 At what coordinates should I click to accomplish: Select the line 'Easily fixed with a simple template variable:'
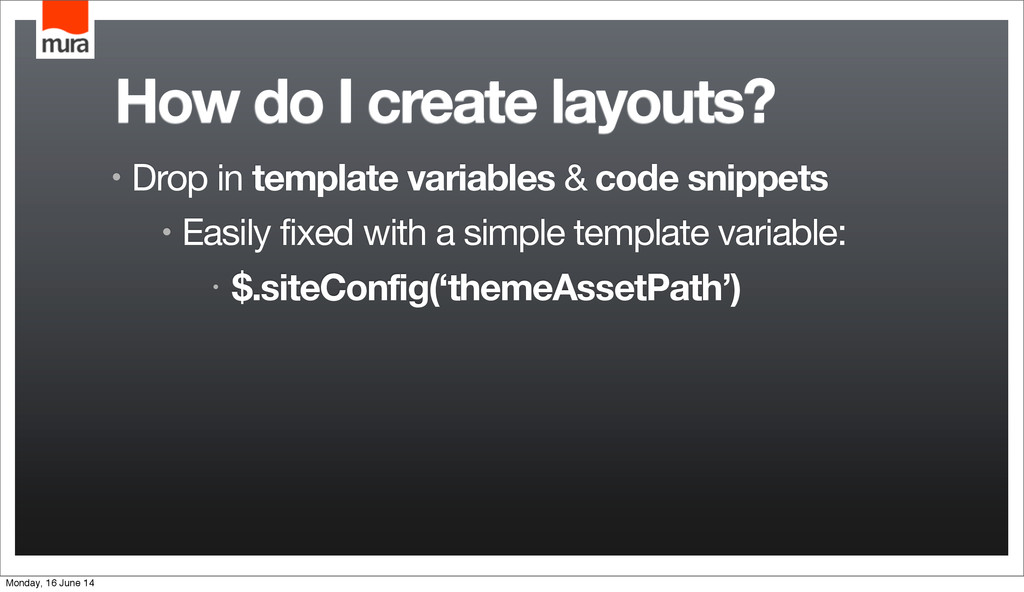tap(514, 233)
